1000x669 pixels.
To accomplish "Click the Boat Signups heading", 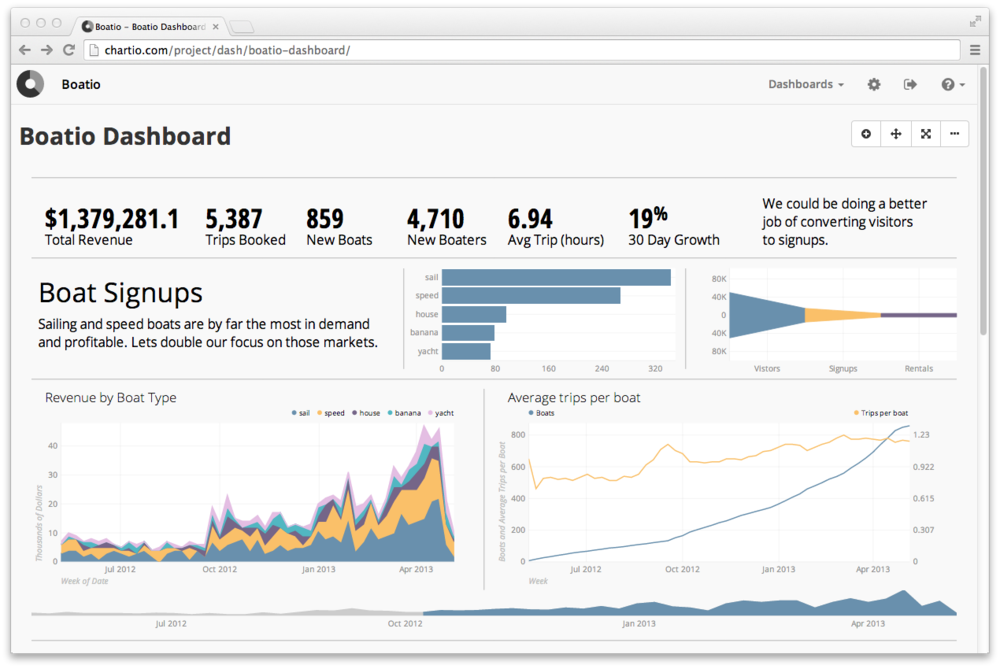I will coord(121,293).
